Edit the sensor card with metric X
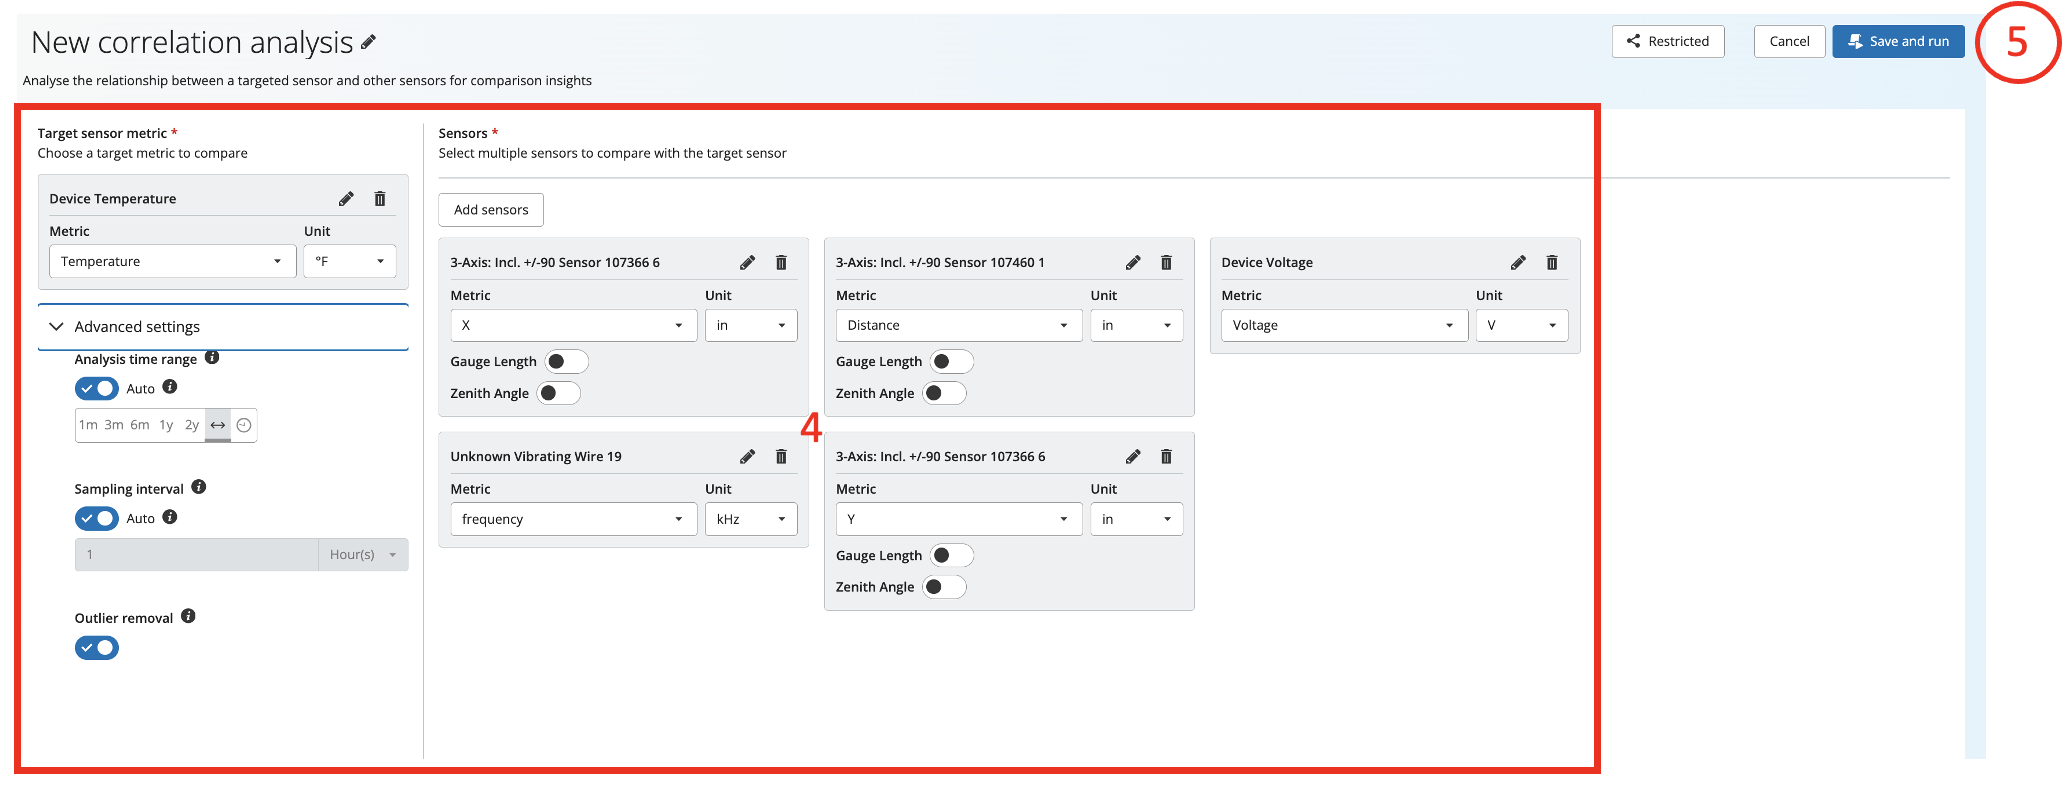The height and width of the screenshot is (788, 2072). [747, 263]
